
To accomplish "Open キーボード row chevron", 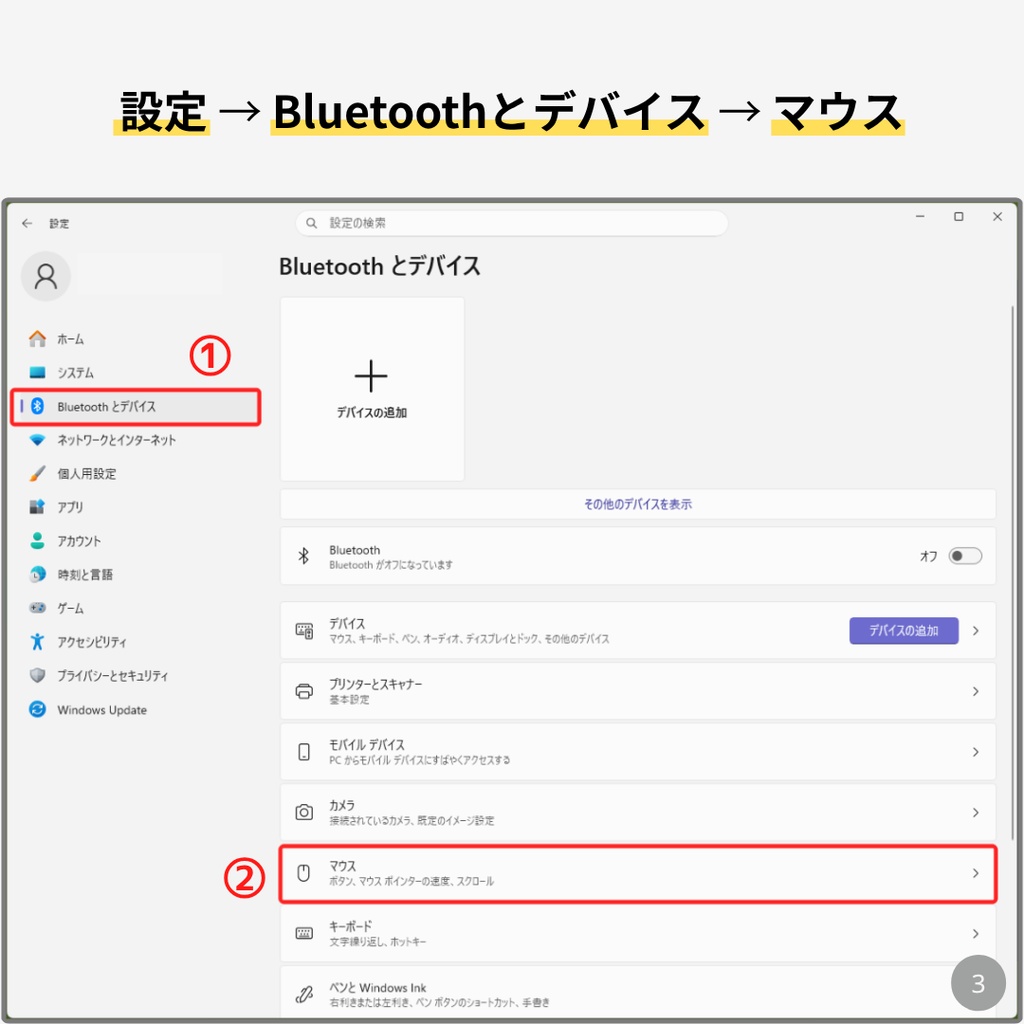I will coord(976,934).
